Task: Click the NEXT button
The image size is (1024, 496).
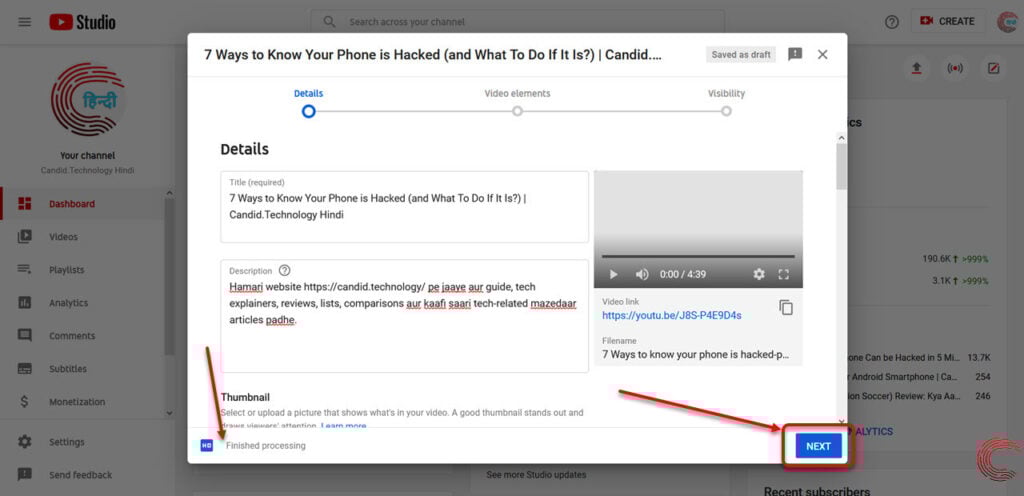Action: [x=818, y=446]
